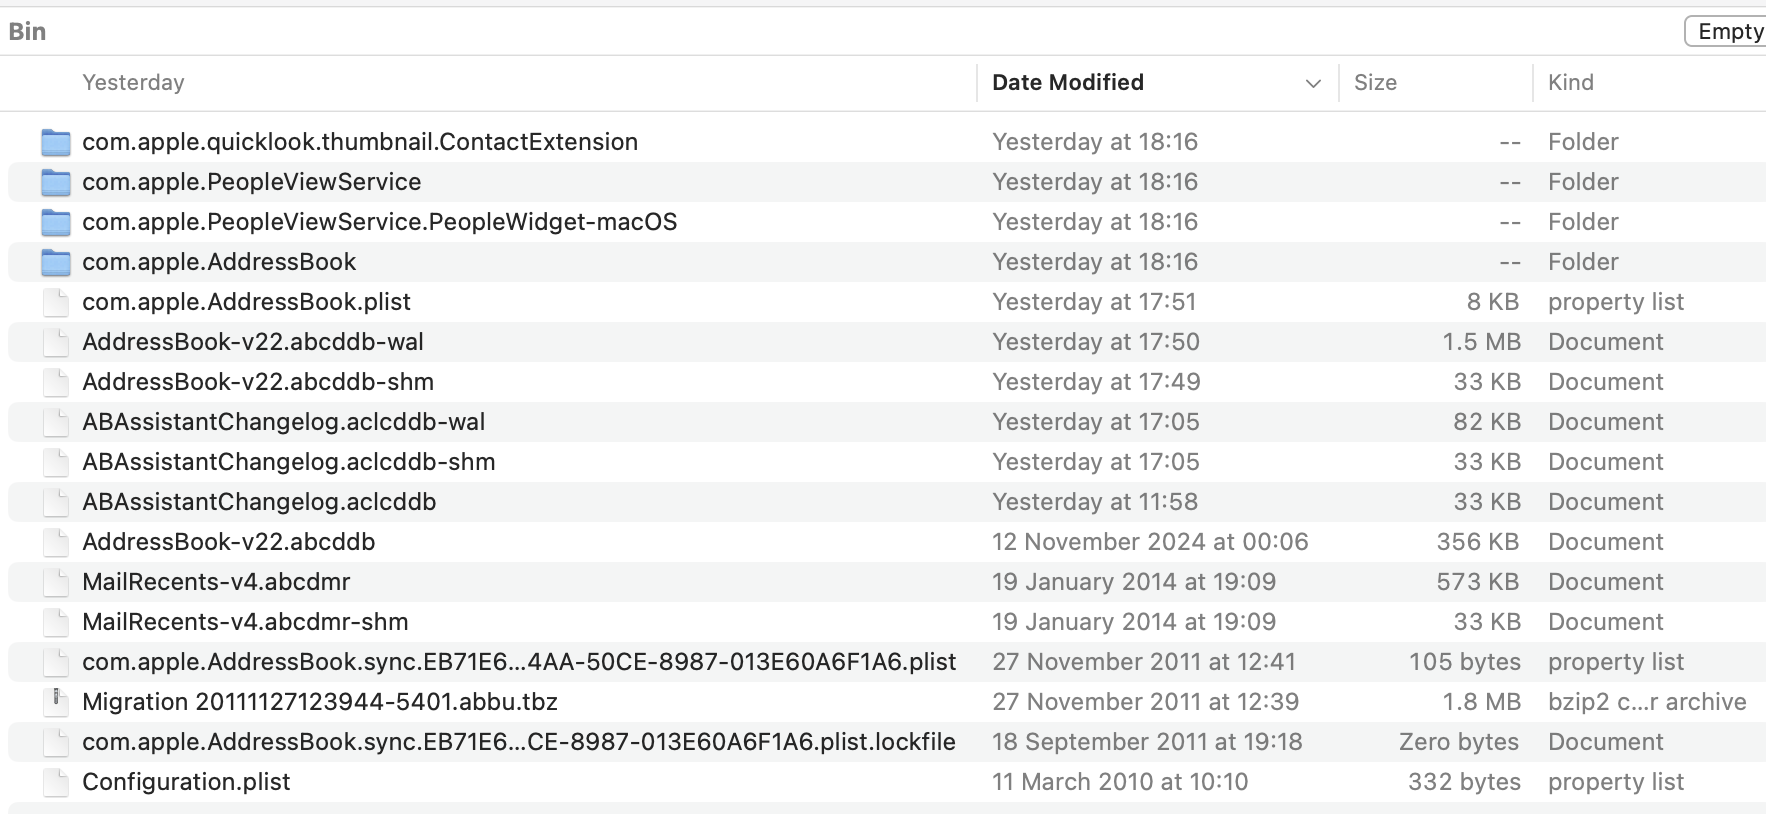Select the com.apple.PeopleViewService folder icon
Viewport: 1766px width, 814px height.
point(56,183)
